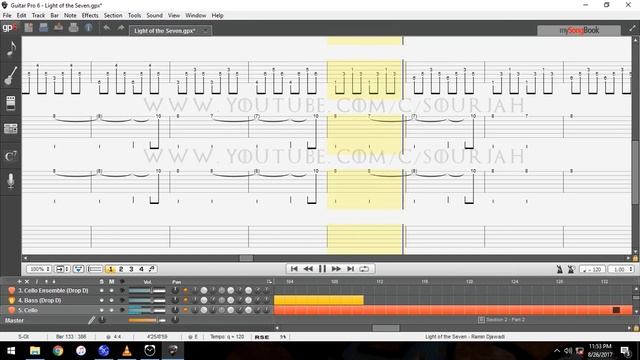Viewport: 640px width, 360px height.
Task: Open Google Chrome from taskbar
Action: pos(58,351)
